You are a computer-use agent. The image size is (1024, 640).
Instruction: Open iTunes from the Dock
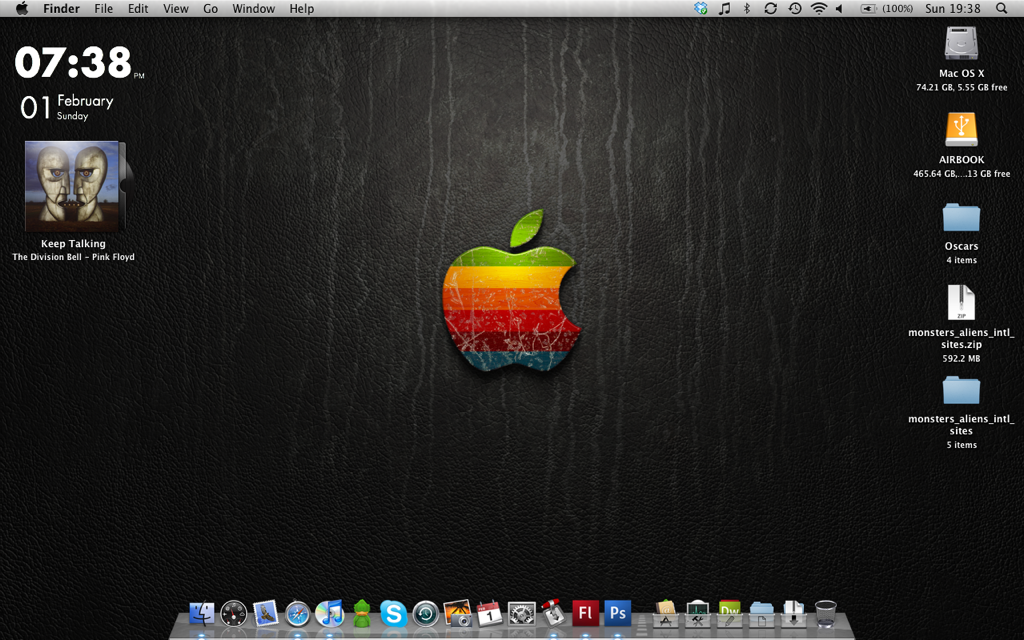tap(330, 614)
